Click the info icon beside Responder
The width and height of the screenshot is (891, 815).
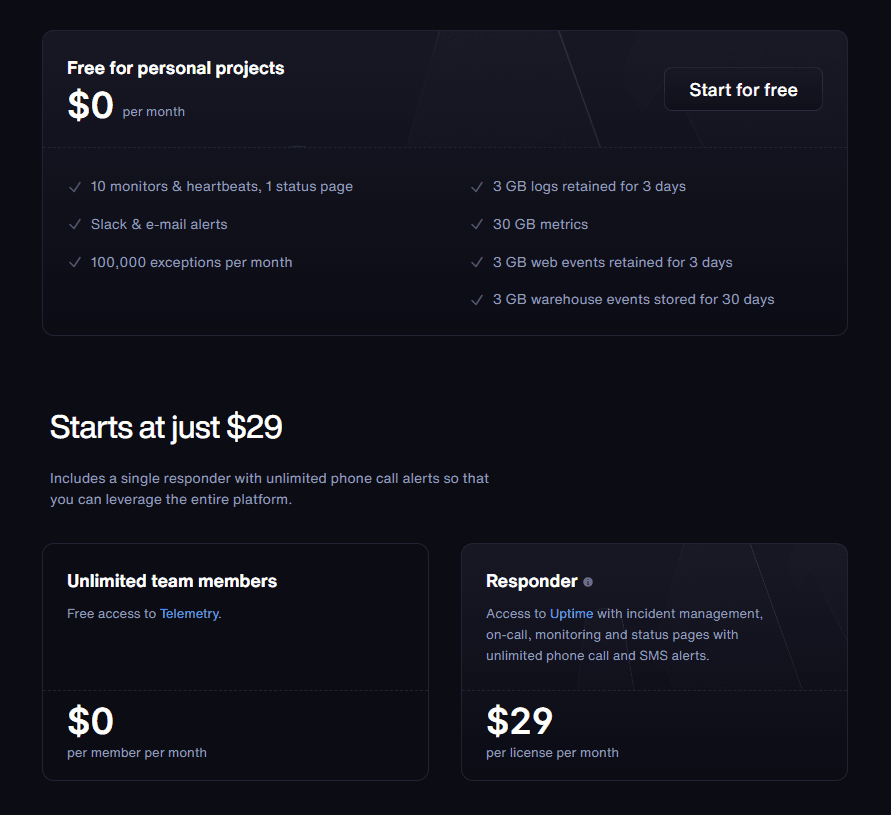pos(588,582)
